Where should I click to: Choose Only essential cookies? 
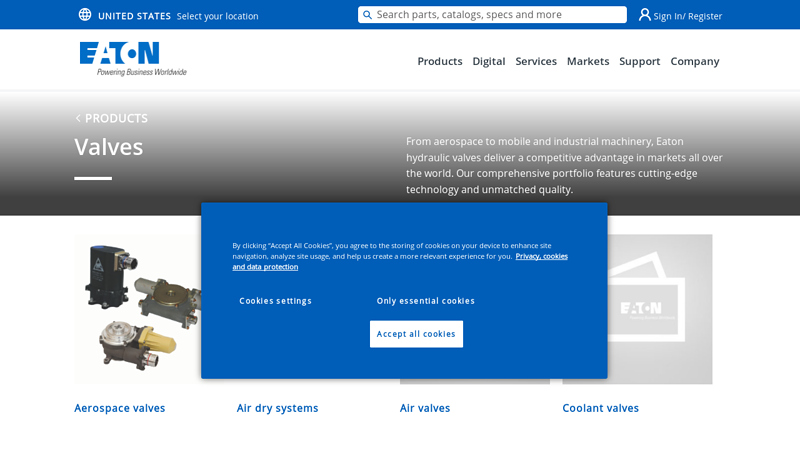click(x=426, y=301)
